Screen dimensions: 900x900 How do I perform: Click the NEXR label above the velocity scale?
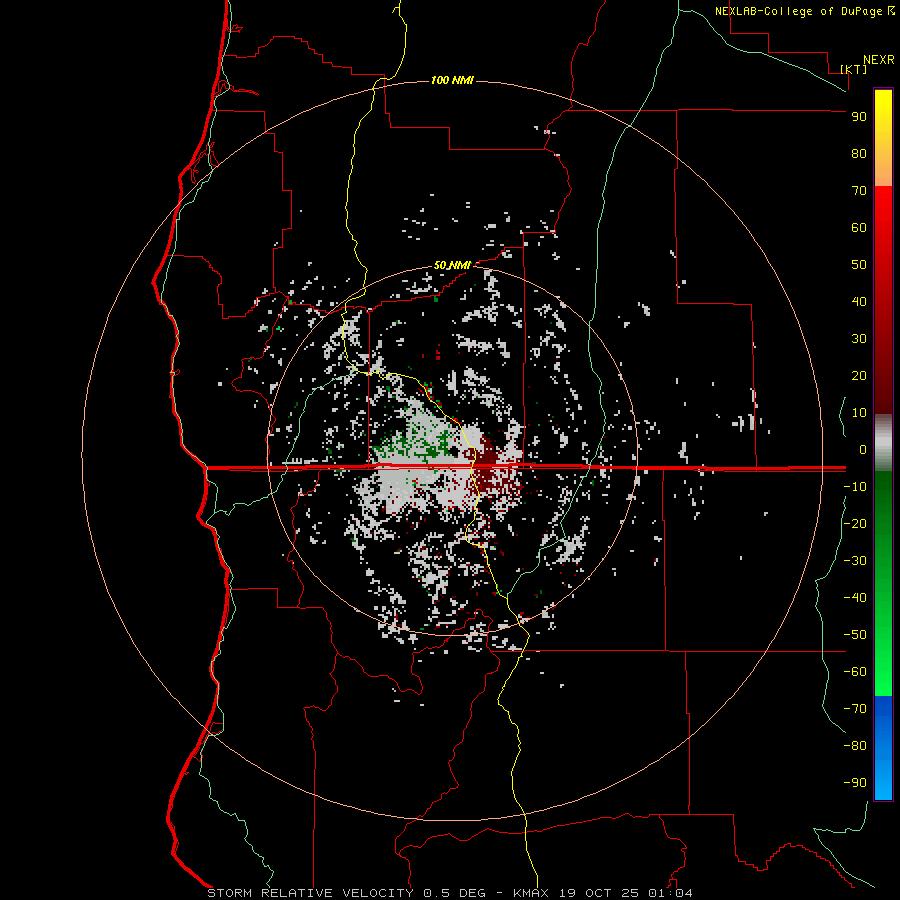tap(879, 60)
